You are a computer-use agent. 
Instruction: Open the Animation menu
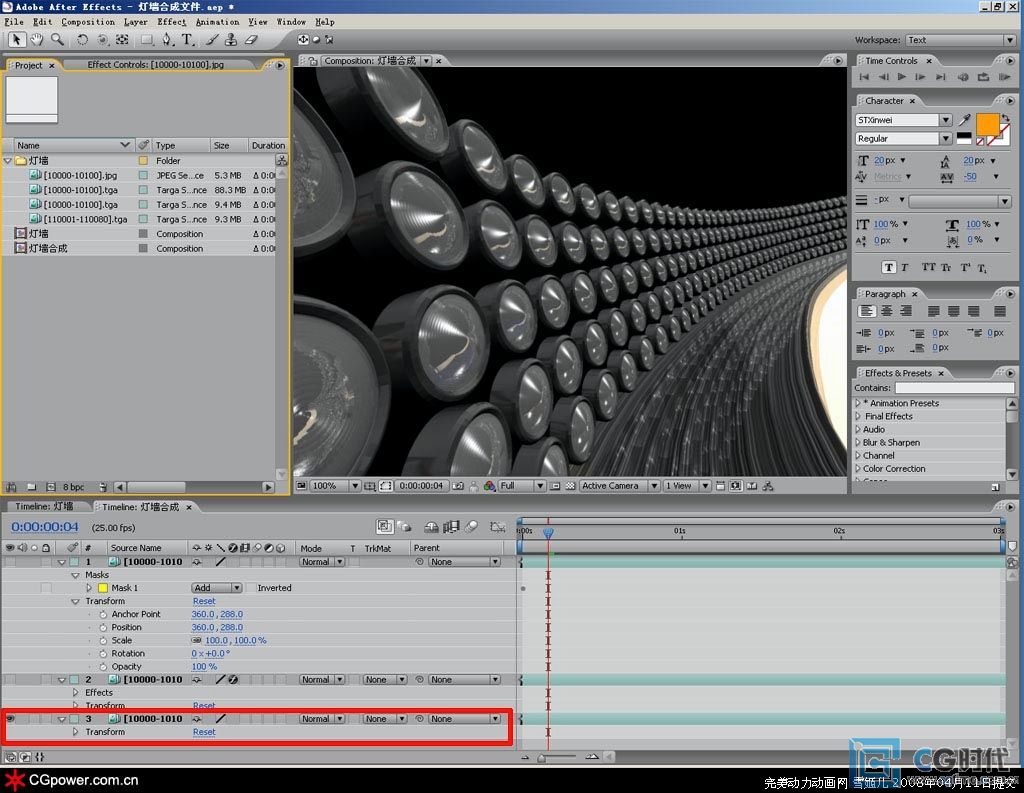217,22
